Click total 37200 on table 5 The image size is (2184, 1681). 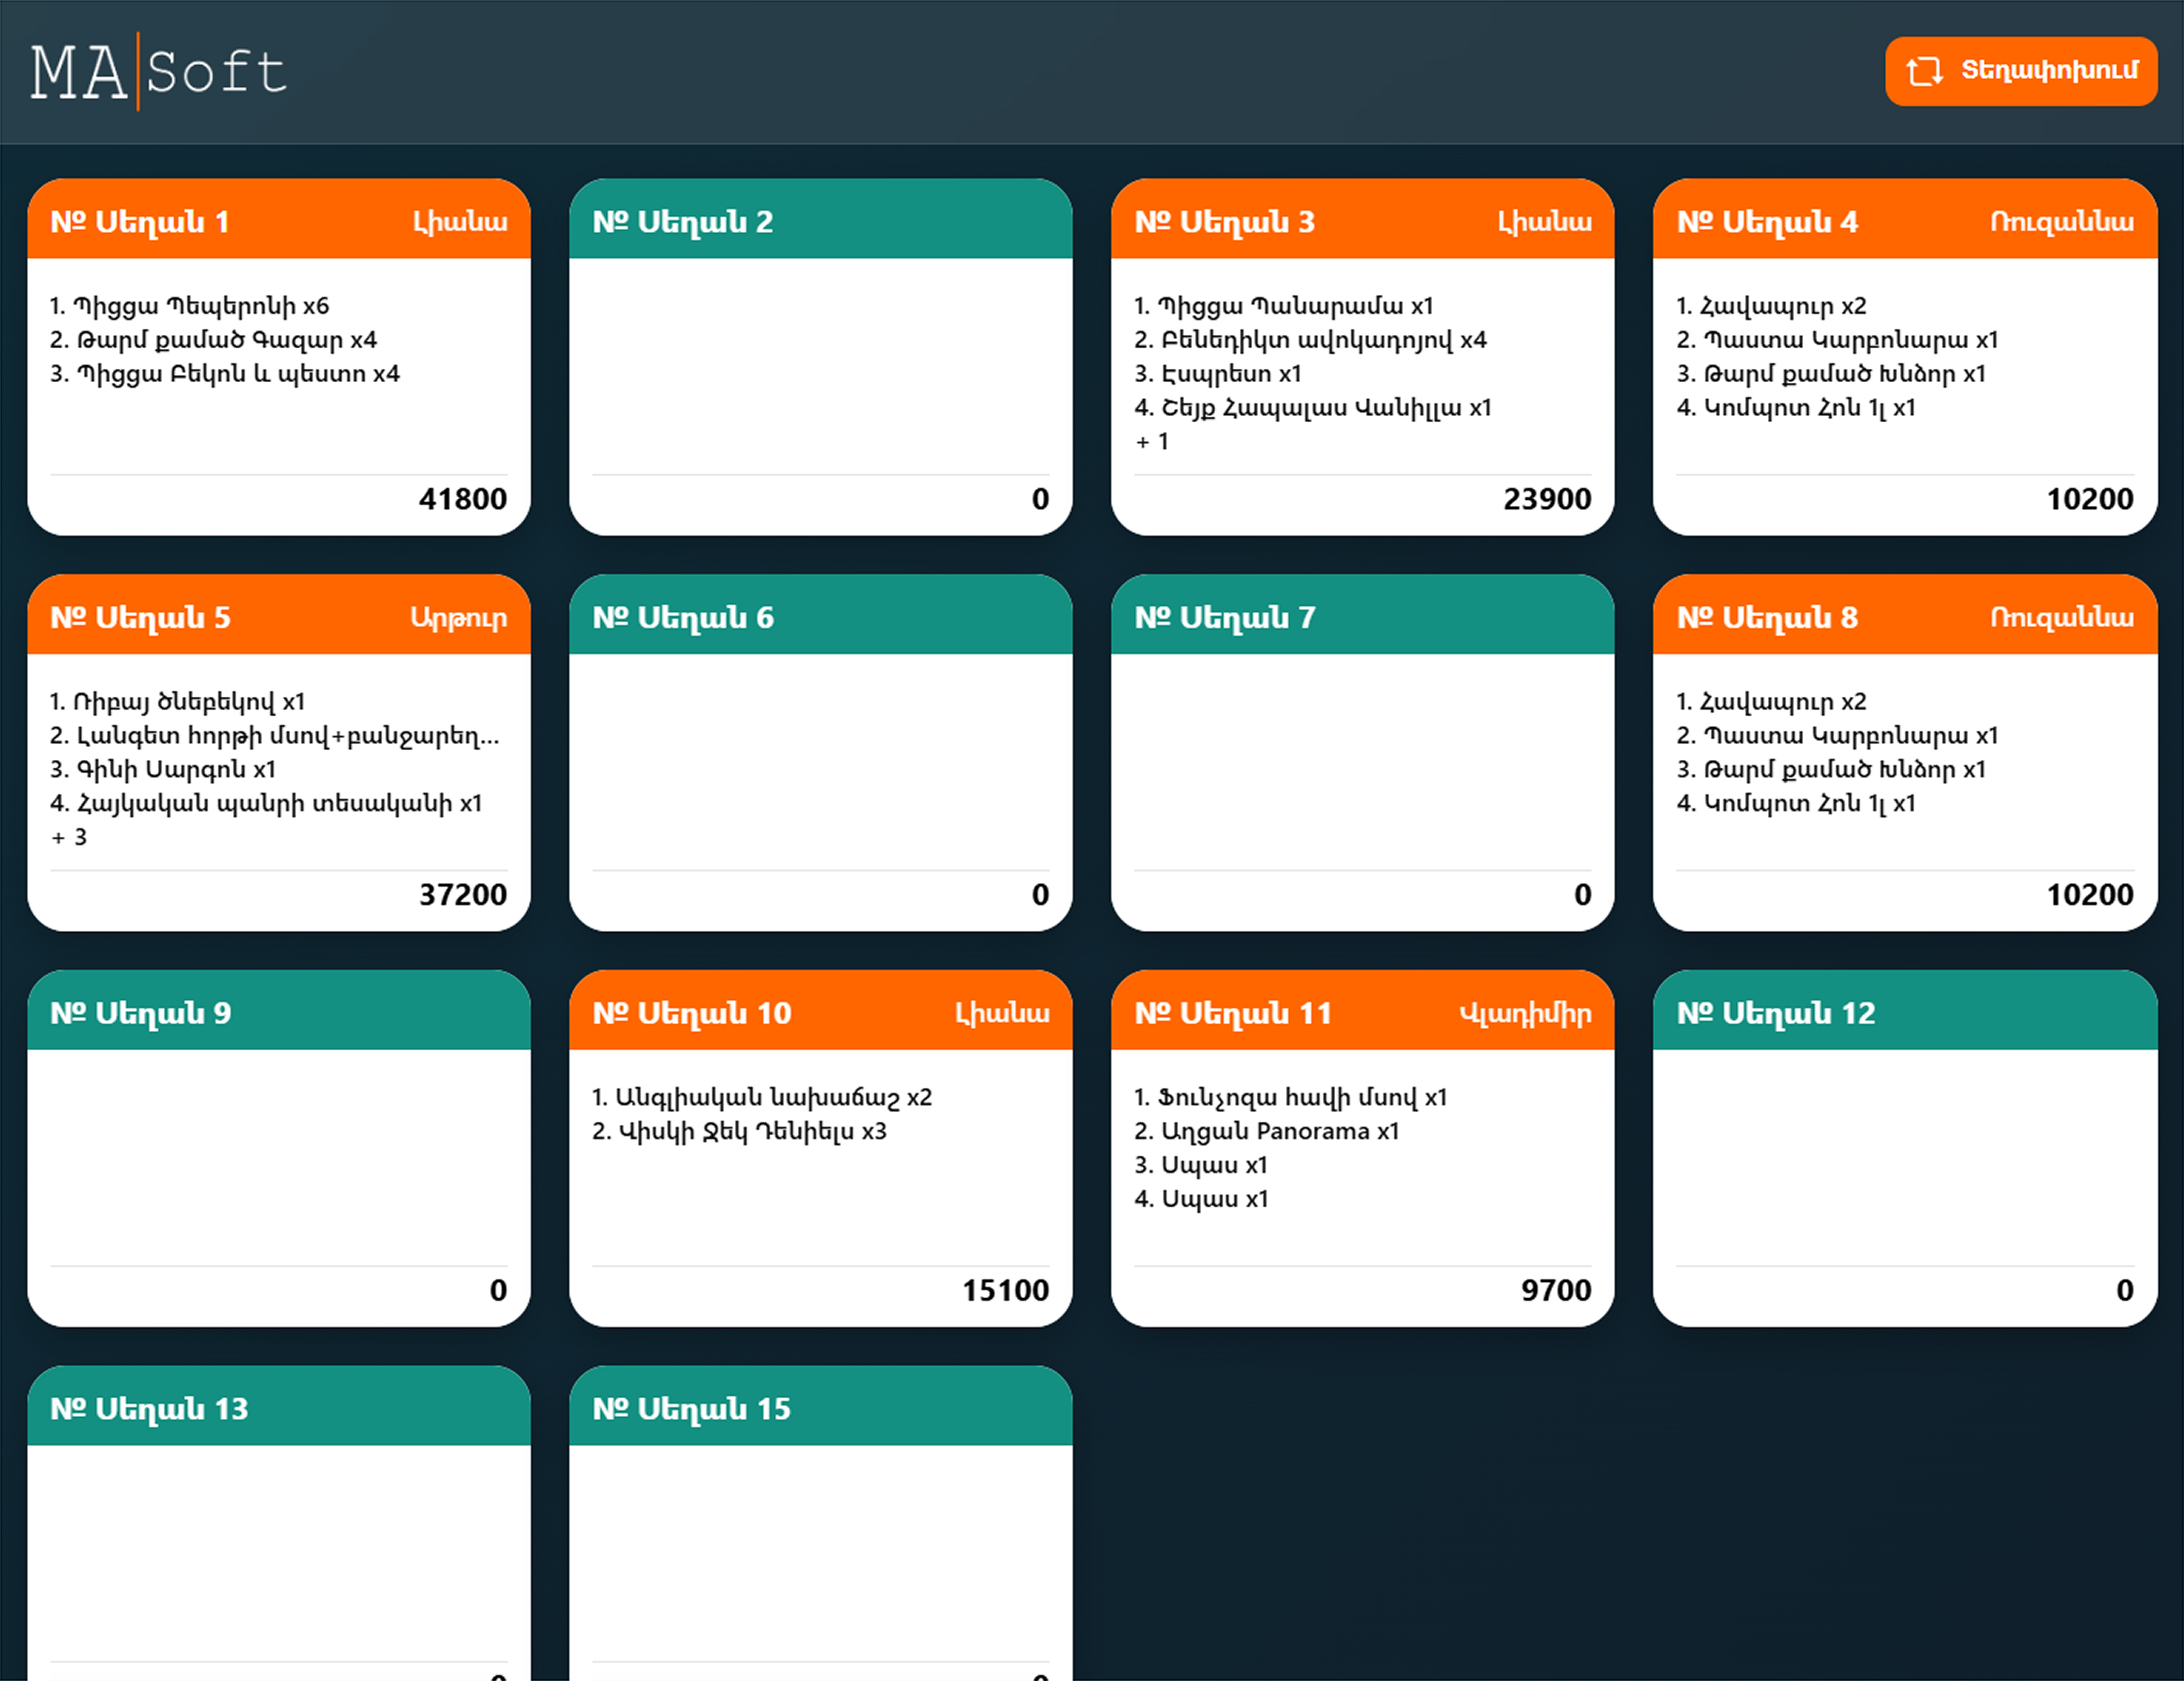[463, 895]
